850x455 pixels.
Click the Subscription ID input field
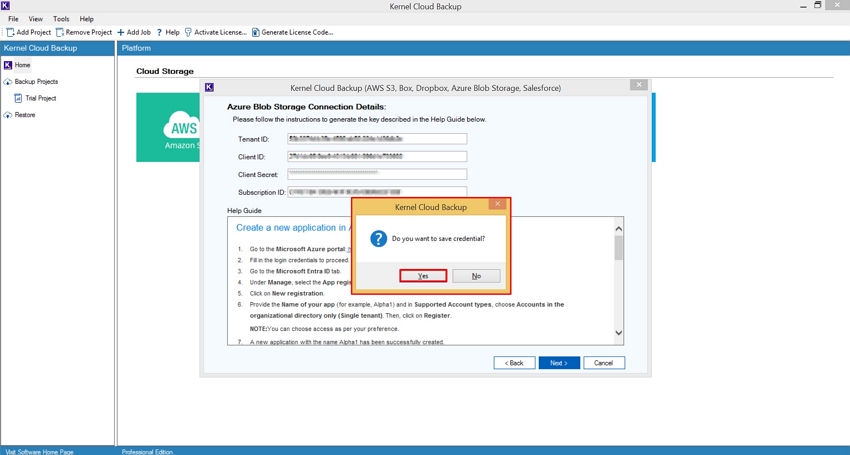(x=377, y=191)
